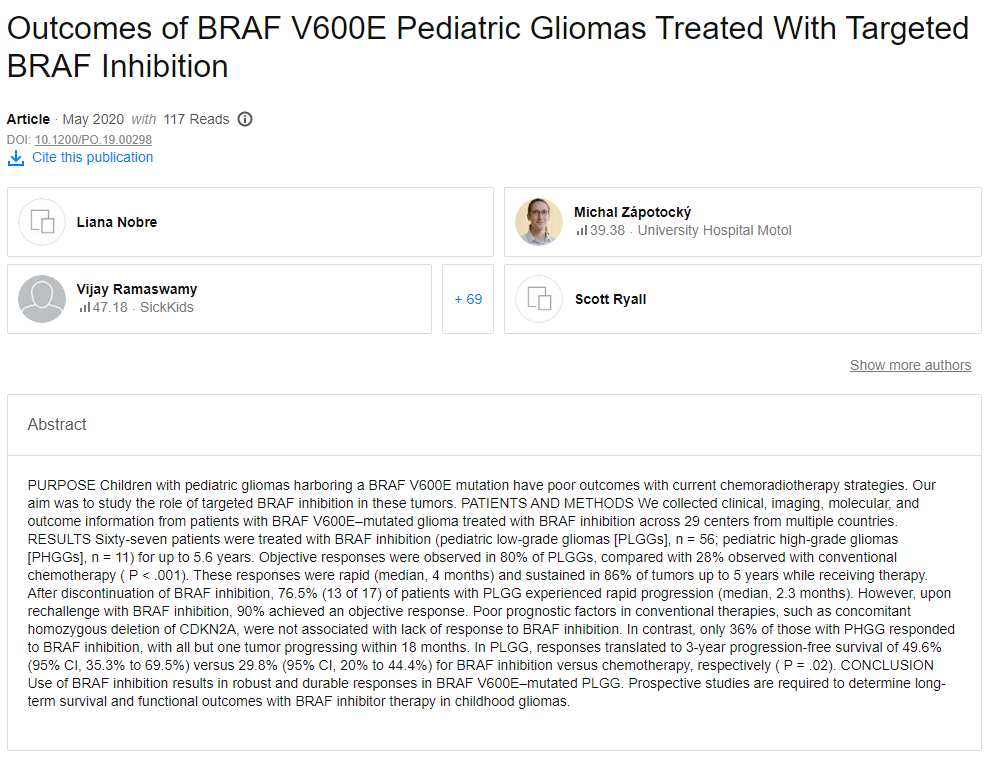987x759 pixels.
Task: Click the score bar icon next to 47.18
Action: click(x=84, y=308)
